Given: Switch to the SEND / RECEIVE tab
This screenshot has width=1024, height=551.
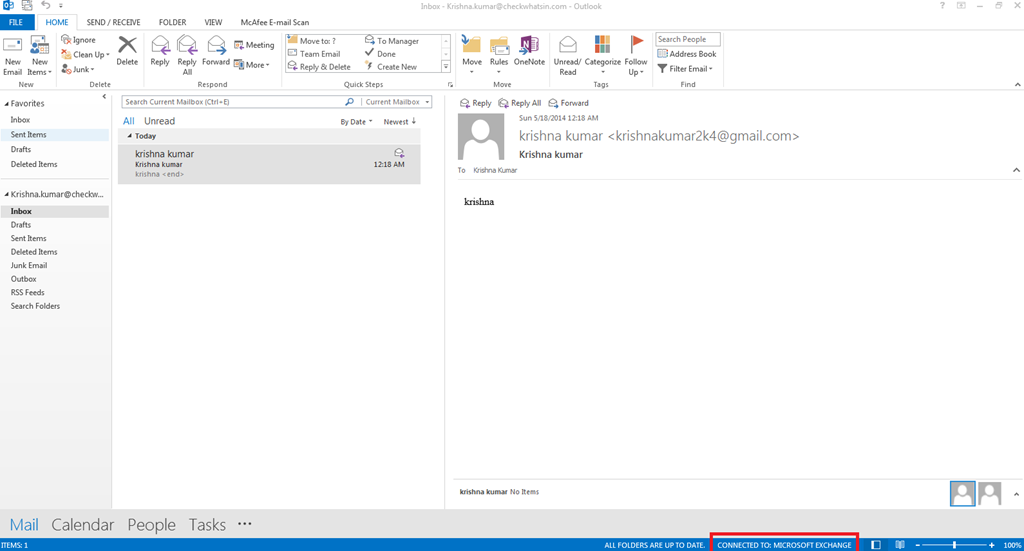Looking at the screenshot, I should [x=114, y=22].
